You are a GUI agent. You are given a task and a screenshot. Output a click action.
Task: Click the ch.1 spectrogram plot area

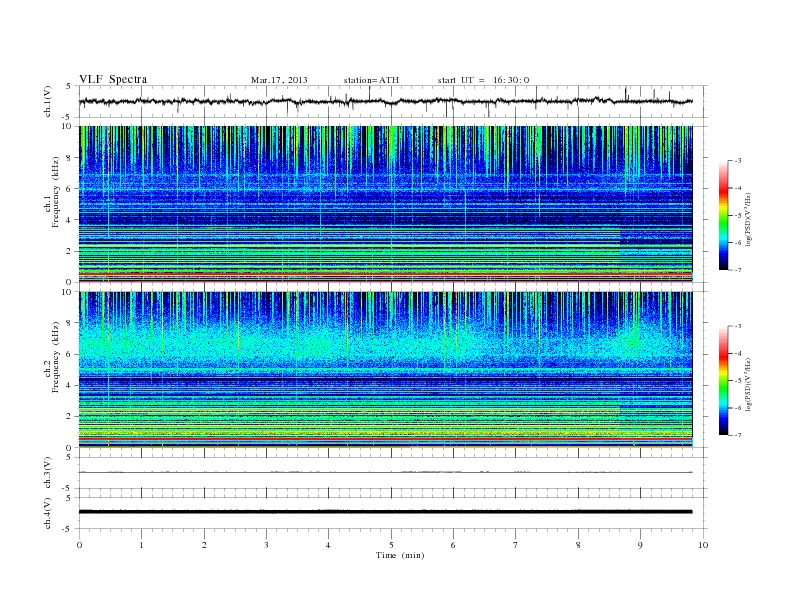tap(386, 204)
